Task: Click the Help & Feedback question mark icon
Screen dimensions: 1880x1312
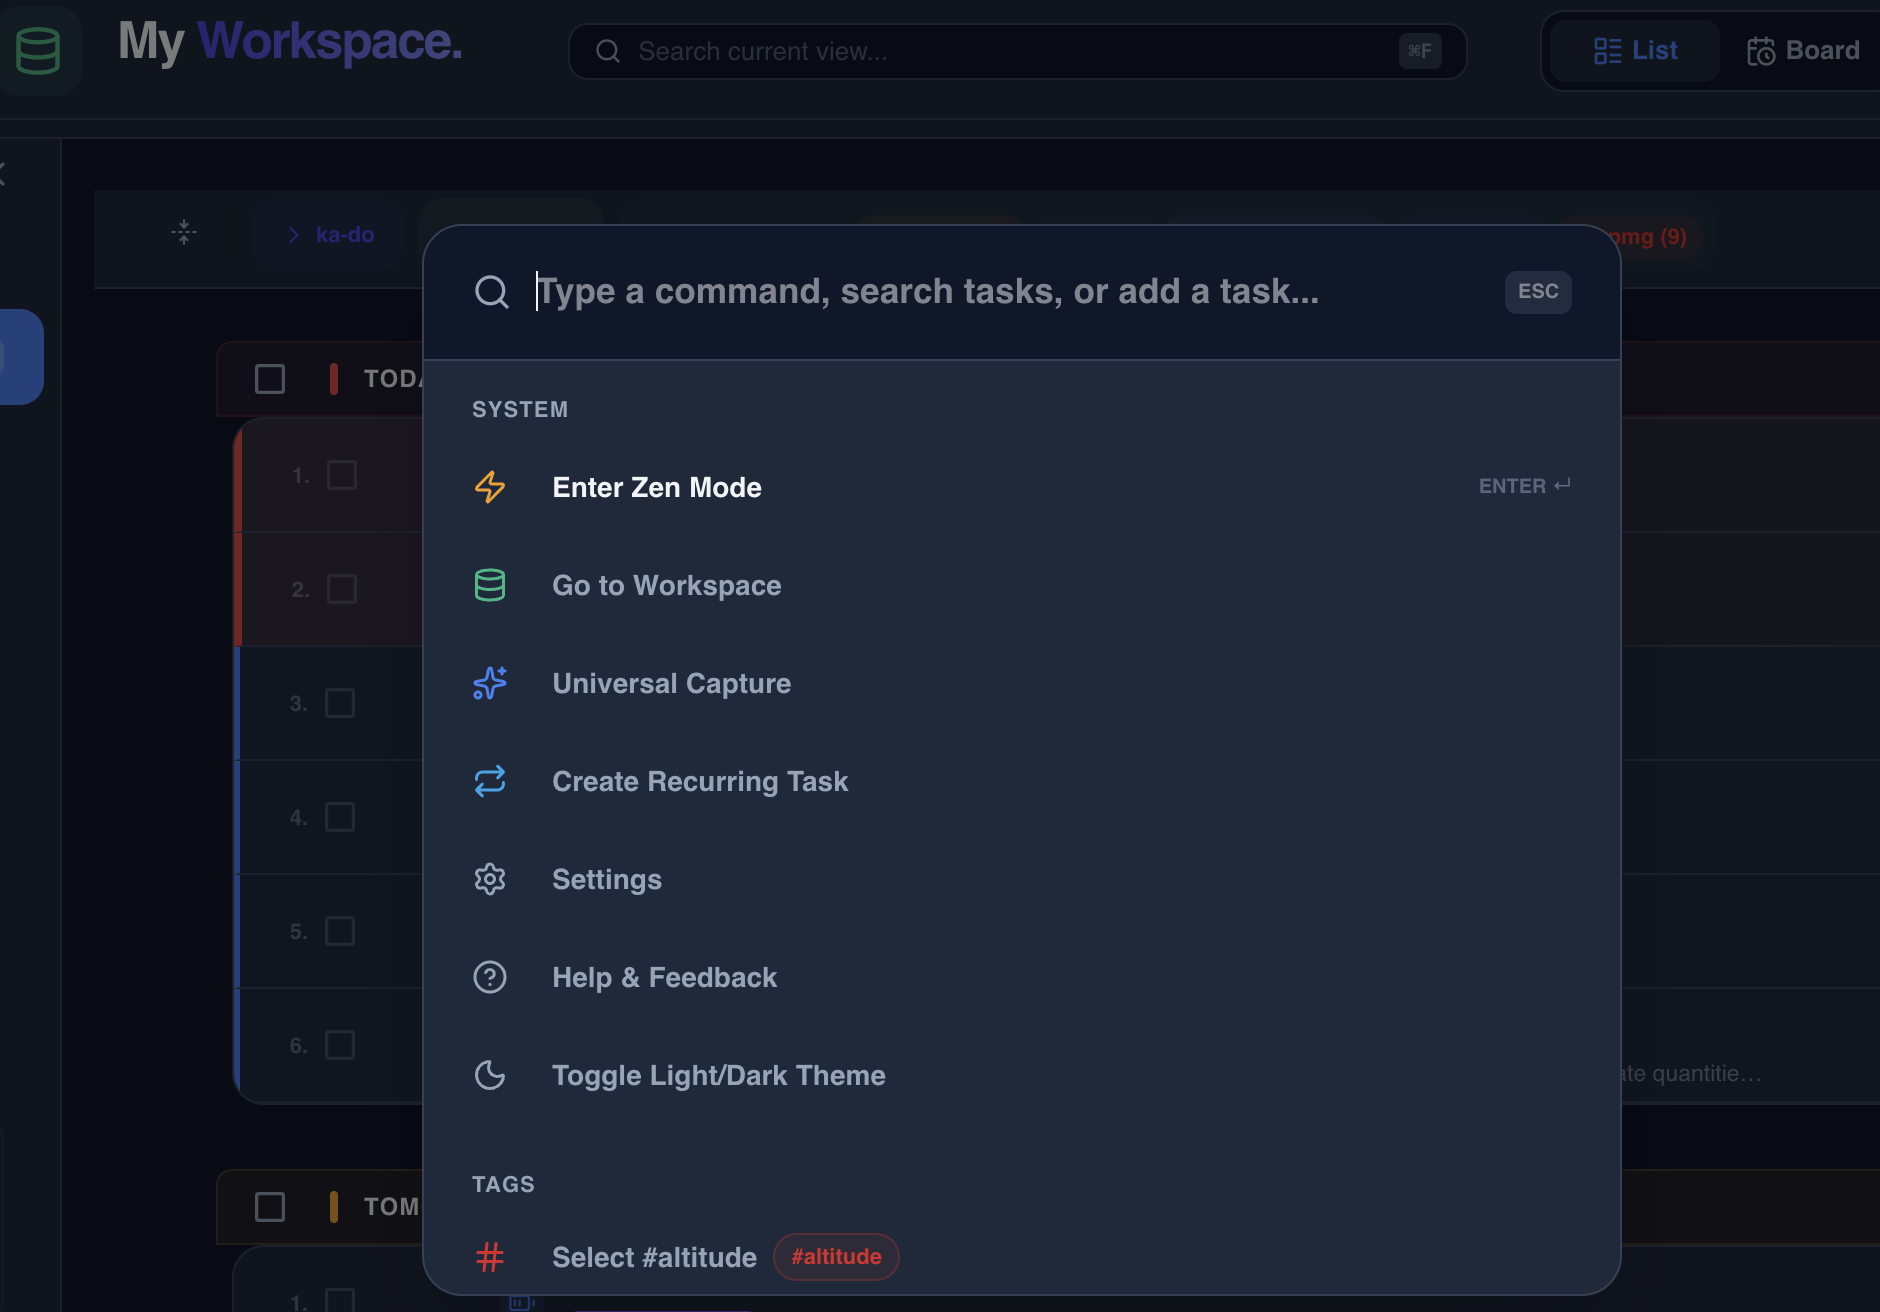Action: click(x=490, y=977)
